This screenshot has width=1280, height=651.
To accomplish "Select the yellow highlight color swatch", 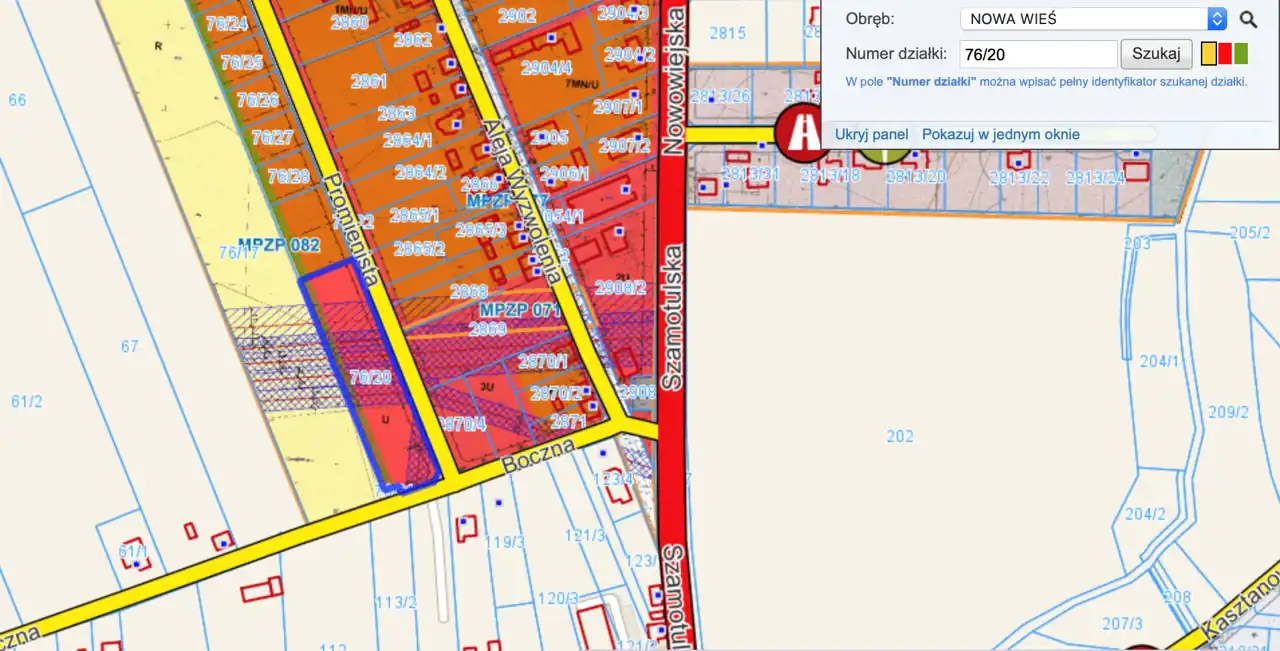I will point(1208,54).
